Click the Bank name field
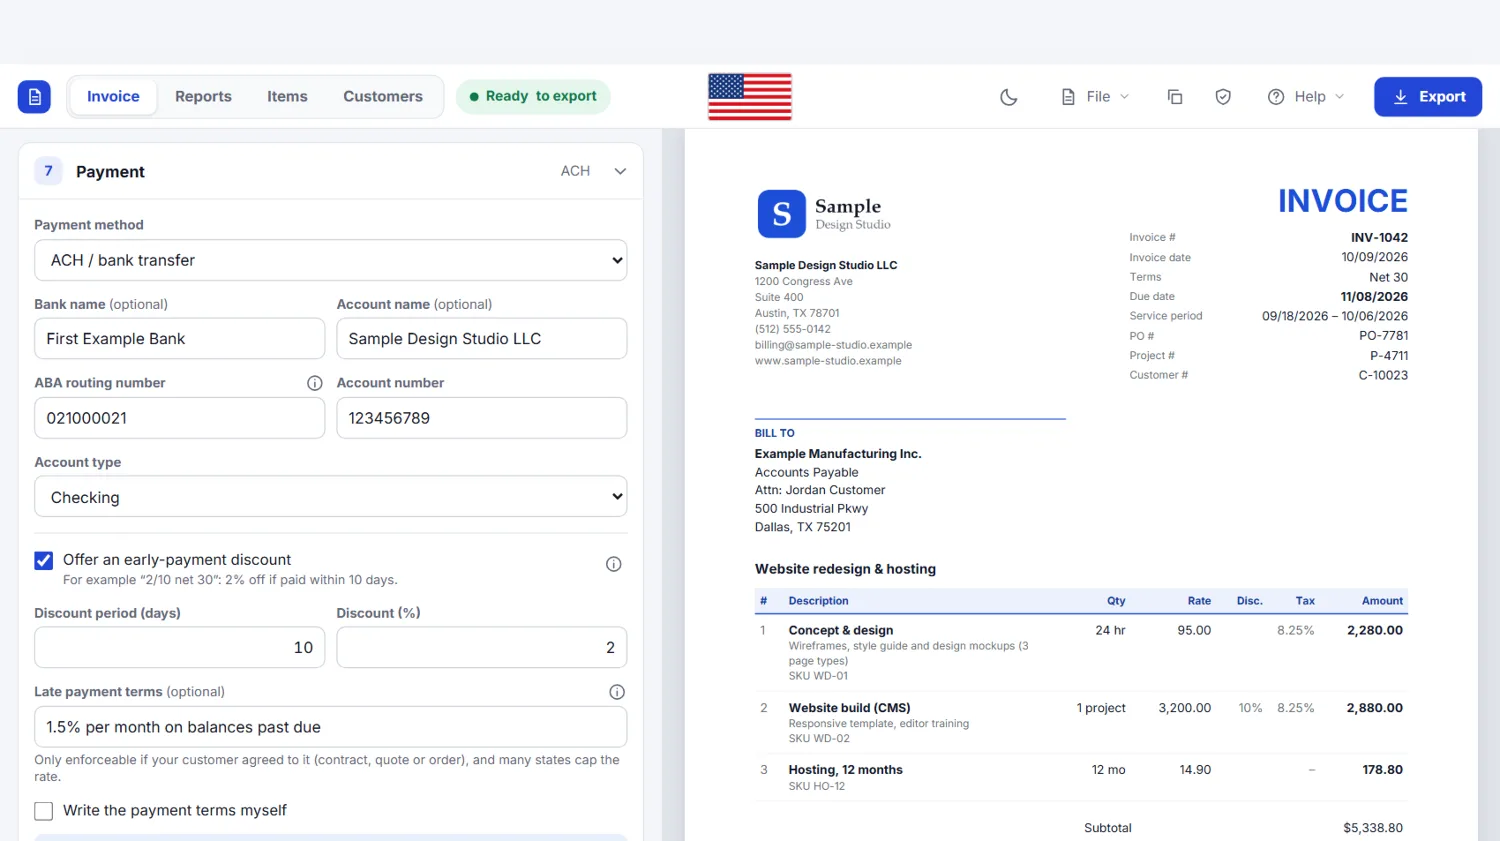 point(180,339)
